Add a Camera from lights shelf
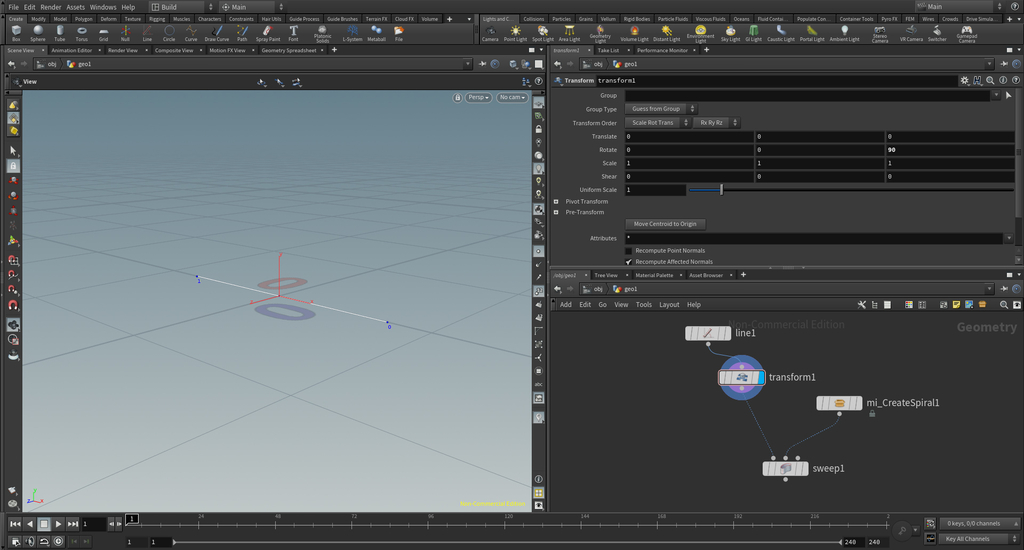This screenshot has height=550, width=1024. pyautogui.click(x=490, y=33)
